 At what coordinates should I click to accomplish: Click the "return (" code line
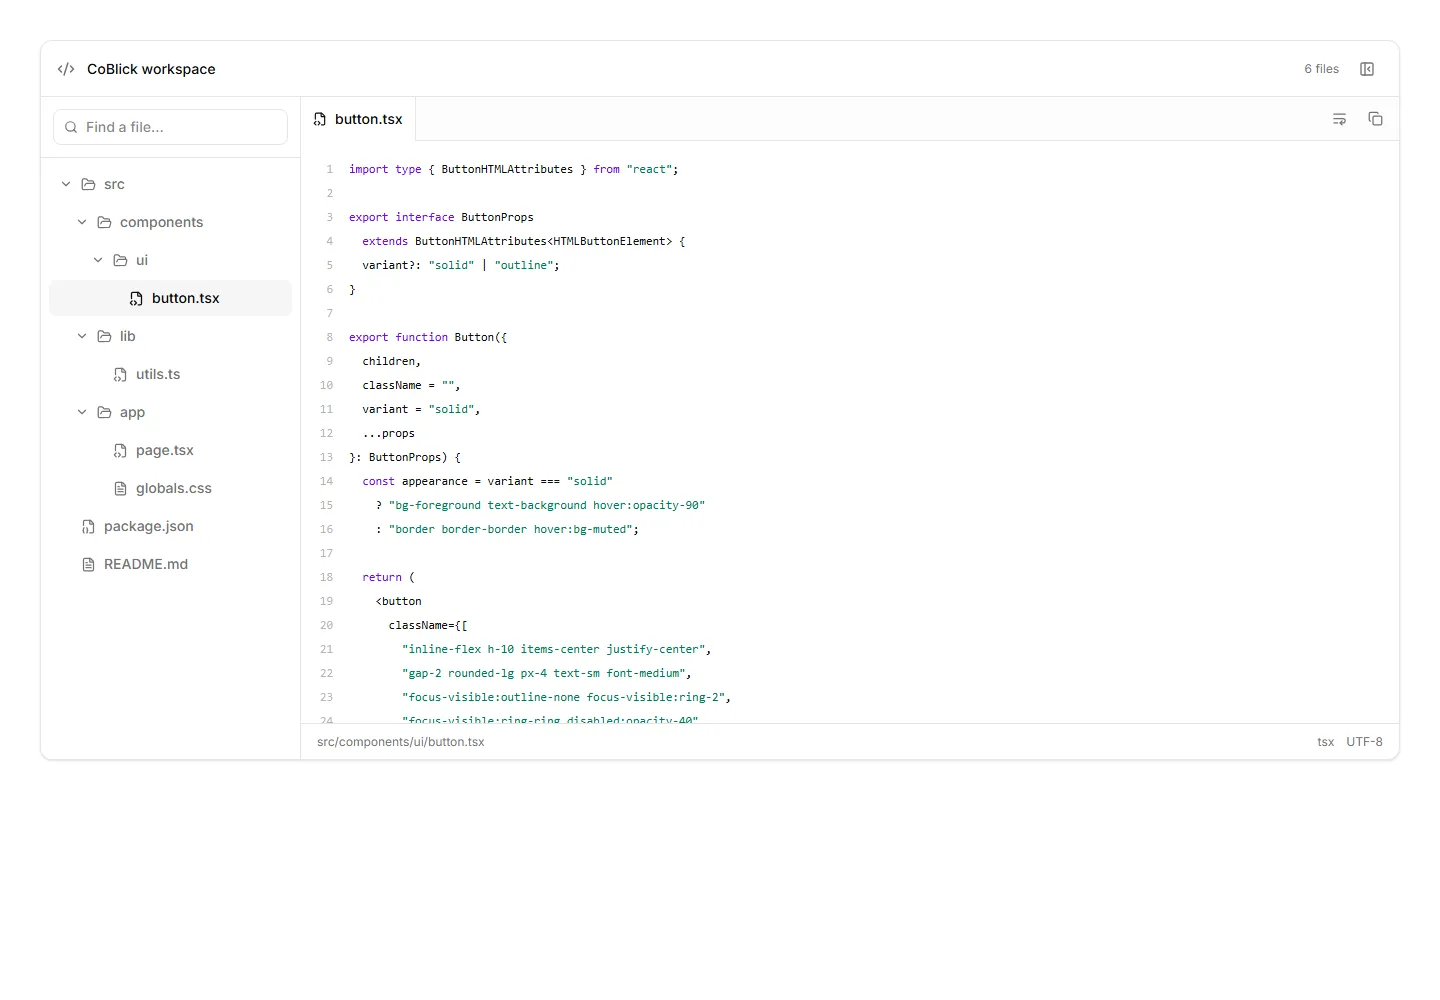tap(388, 577)
